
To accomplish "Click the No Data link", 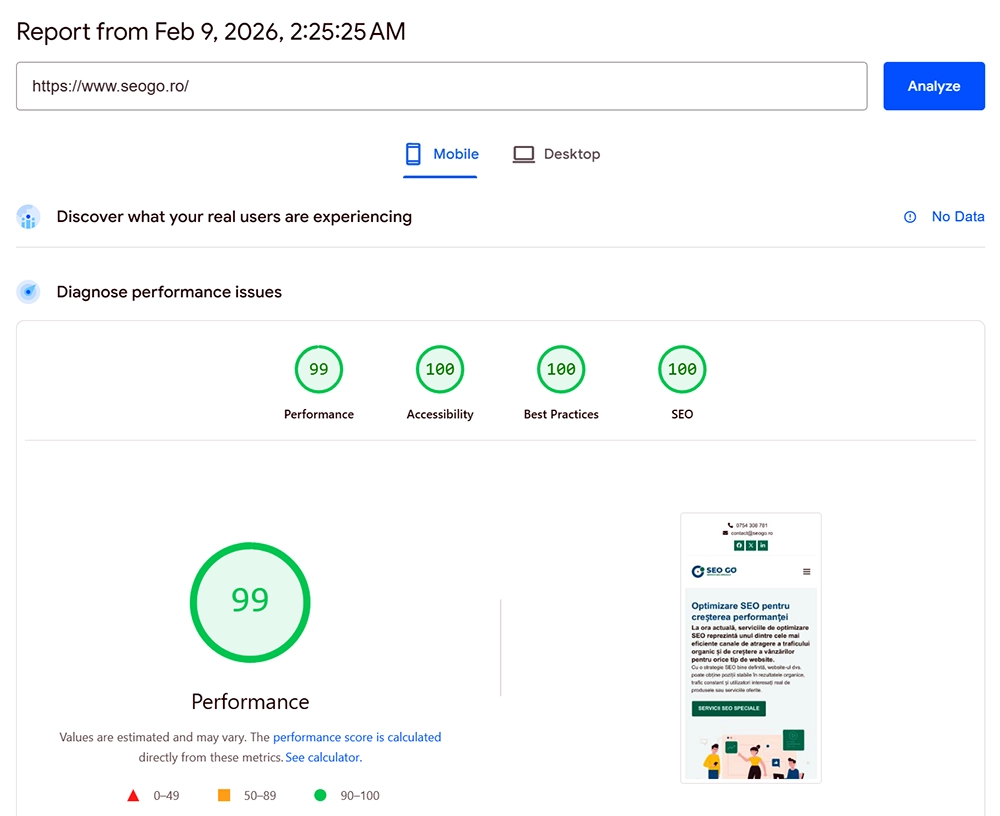I will tap(958, 217).
